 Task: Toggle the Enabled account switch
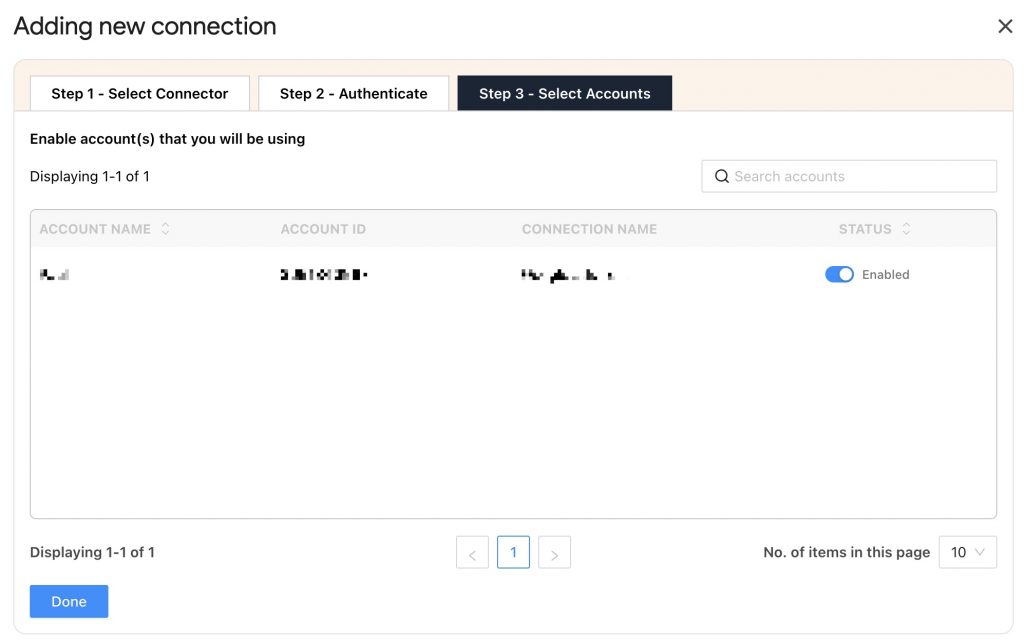pyautogui.click(x=839, y=274)
